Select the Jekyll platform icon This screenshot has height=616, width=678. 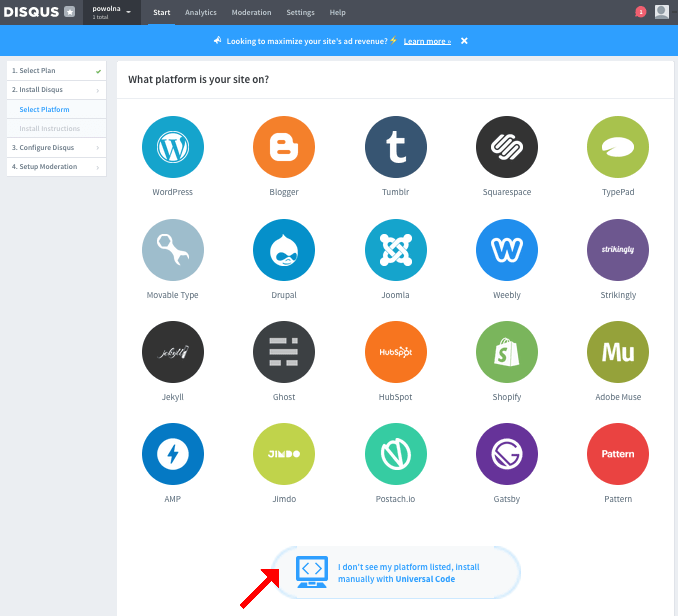[173, 352]
